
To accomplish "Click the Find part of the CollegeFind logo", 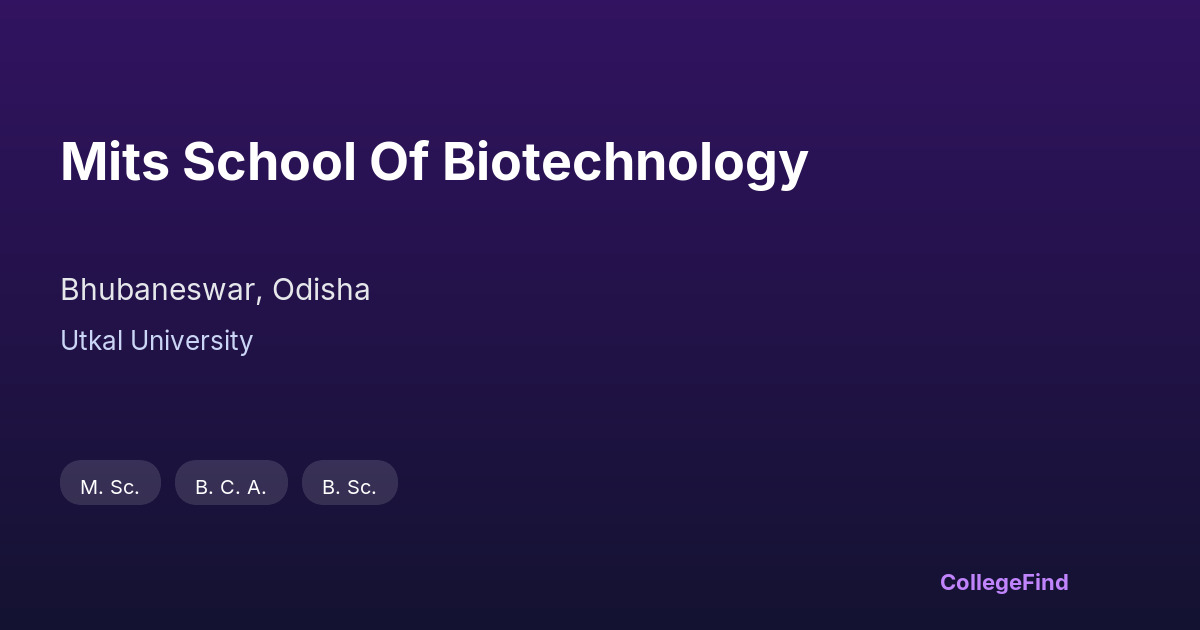I will (x=1044, y=582).
